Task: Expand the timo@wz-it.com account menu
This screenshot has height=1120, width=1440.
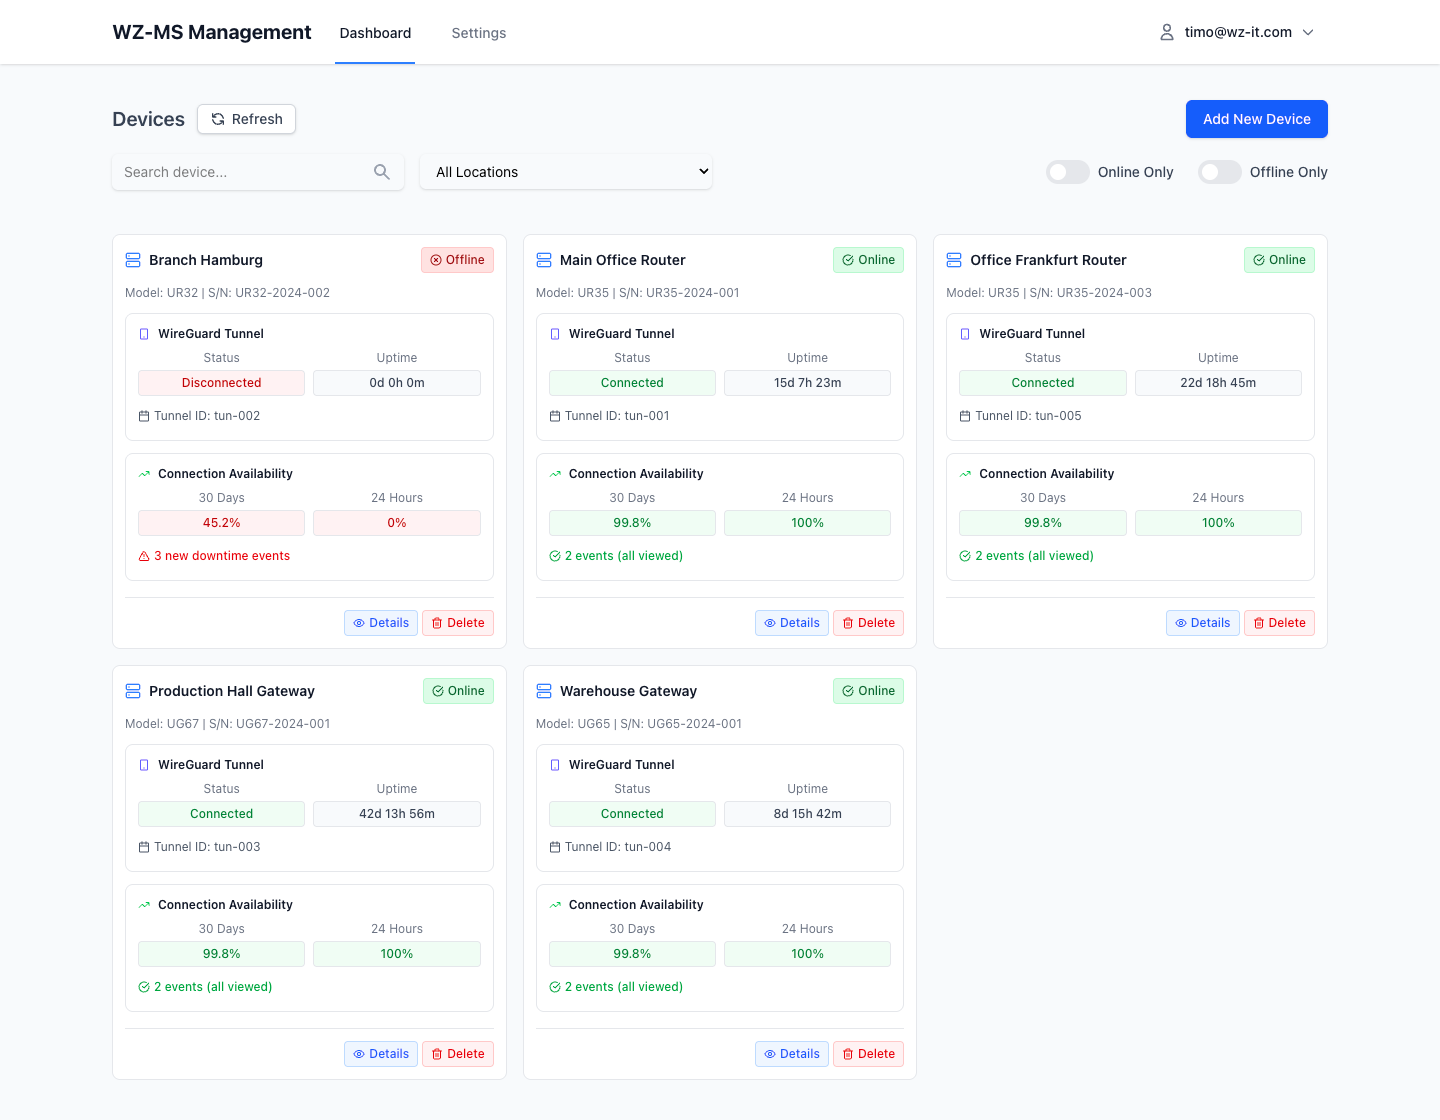Action: (x=1237, y=33)
